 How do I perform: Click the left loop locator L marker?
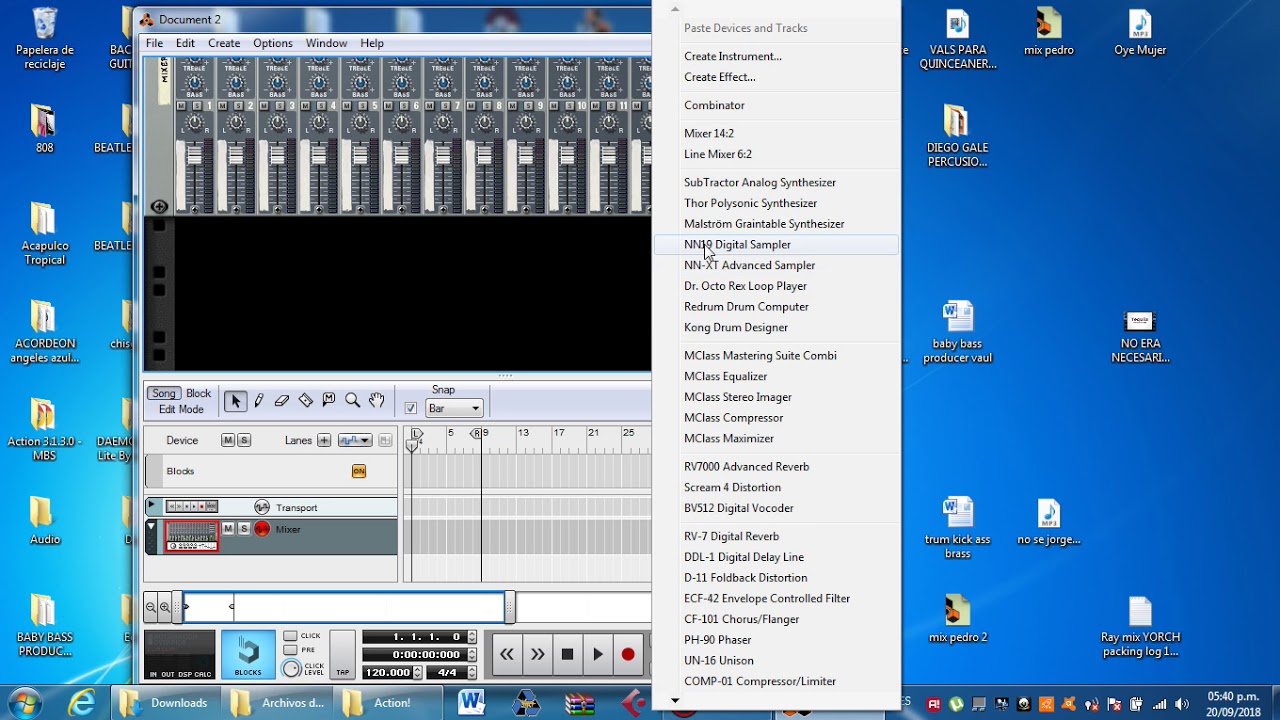[417, 433]
